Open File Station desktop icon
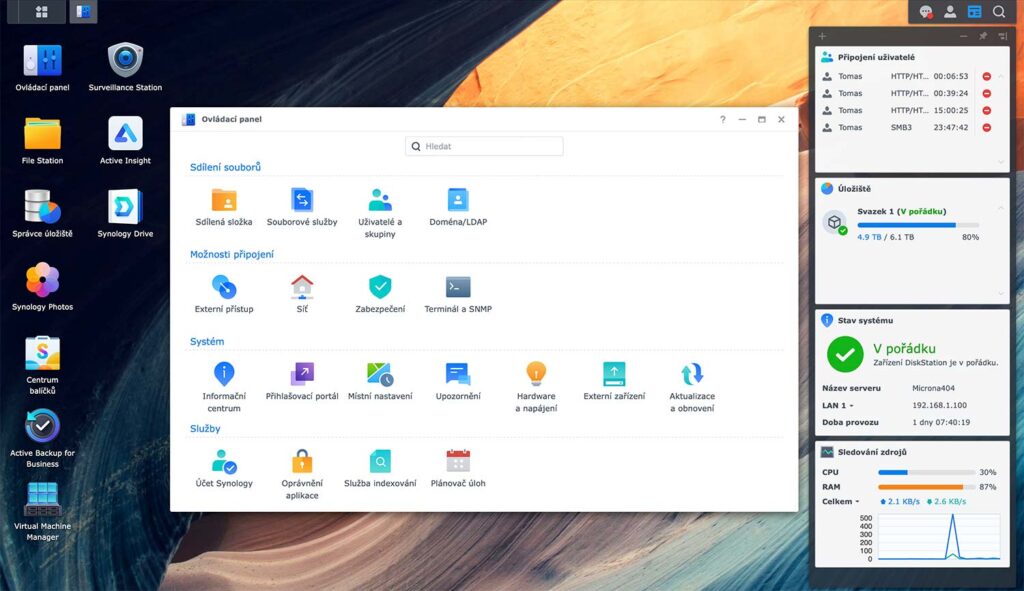The height and width of the screenshot is (591, 1024). pyautogui.click(x=42, y=140)
